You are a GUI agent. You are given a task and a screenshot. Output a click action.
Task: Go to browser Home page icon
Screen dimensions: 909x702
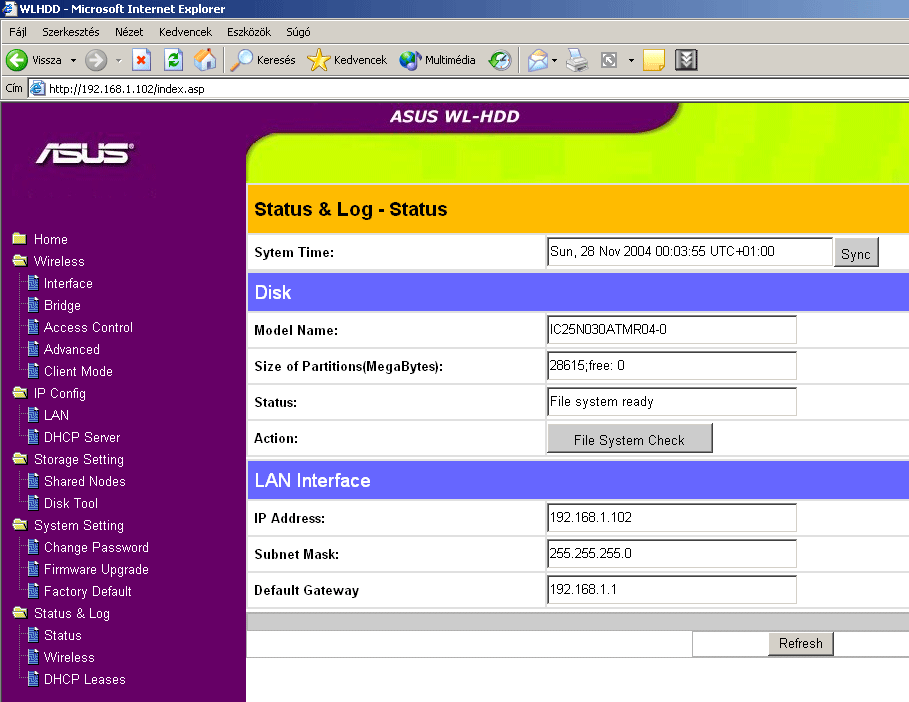coord(205,60)
